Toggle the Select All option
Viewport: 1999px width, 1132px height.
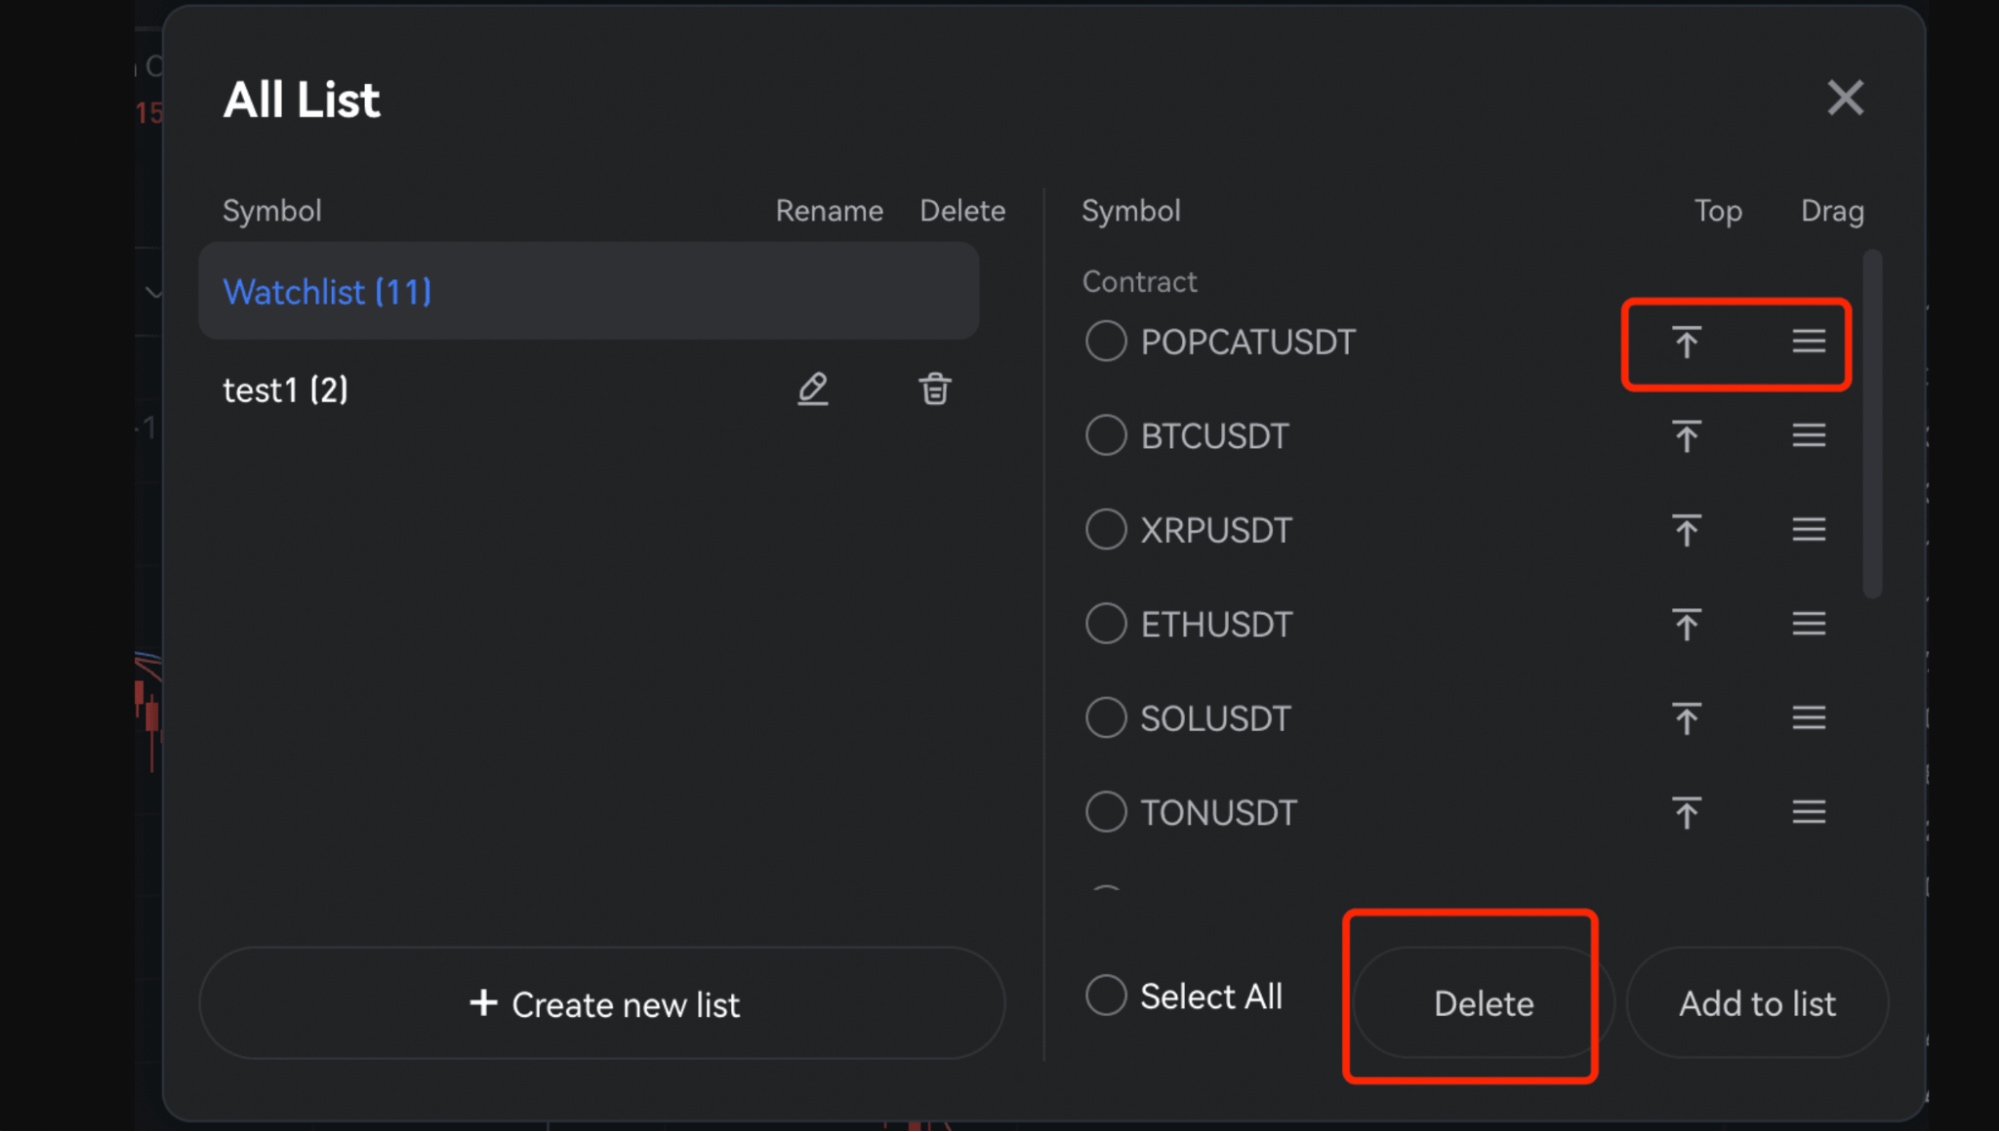[1105, 996]
